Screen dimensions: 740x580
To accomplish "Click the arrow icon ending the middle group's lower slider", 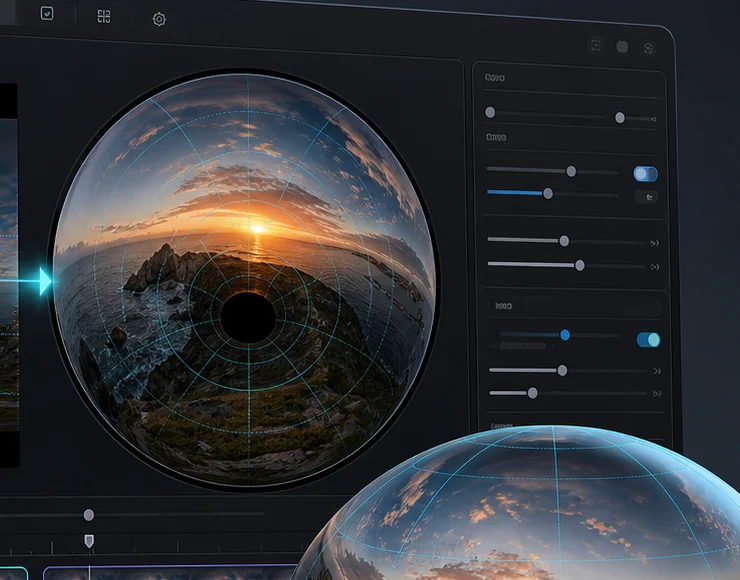I will tap(655, 267).
